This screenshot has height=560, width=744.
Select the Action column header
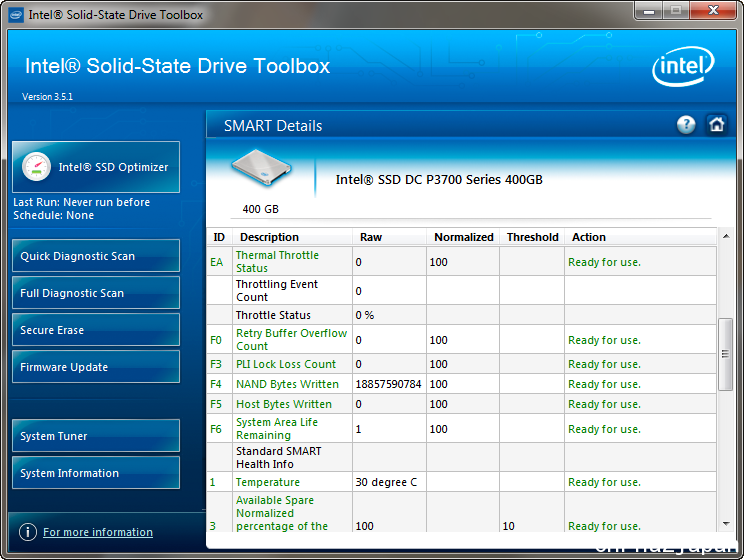(x=640, y=237)
